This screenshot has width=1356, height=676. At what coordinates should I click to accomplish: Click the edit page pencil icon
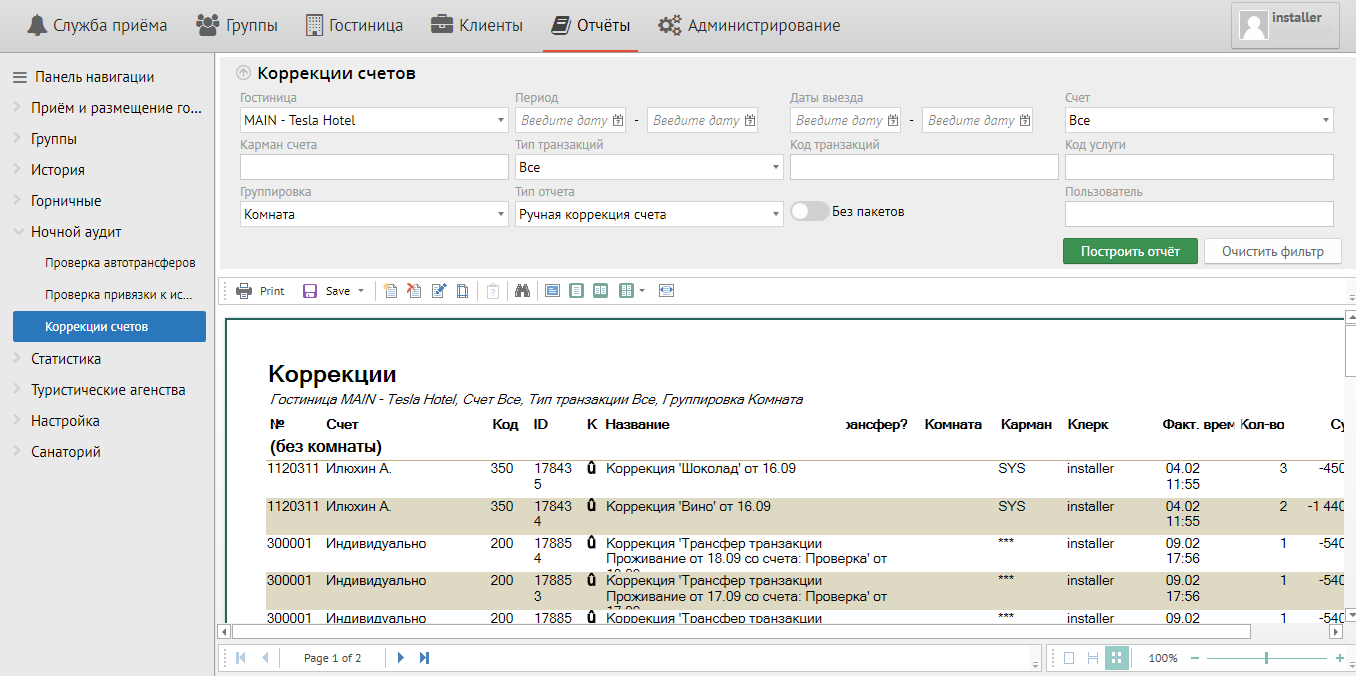pyautogui.click(x=438, y=291)
